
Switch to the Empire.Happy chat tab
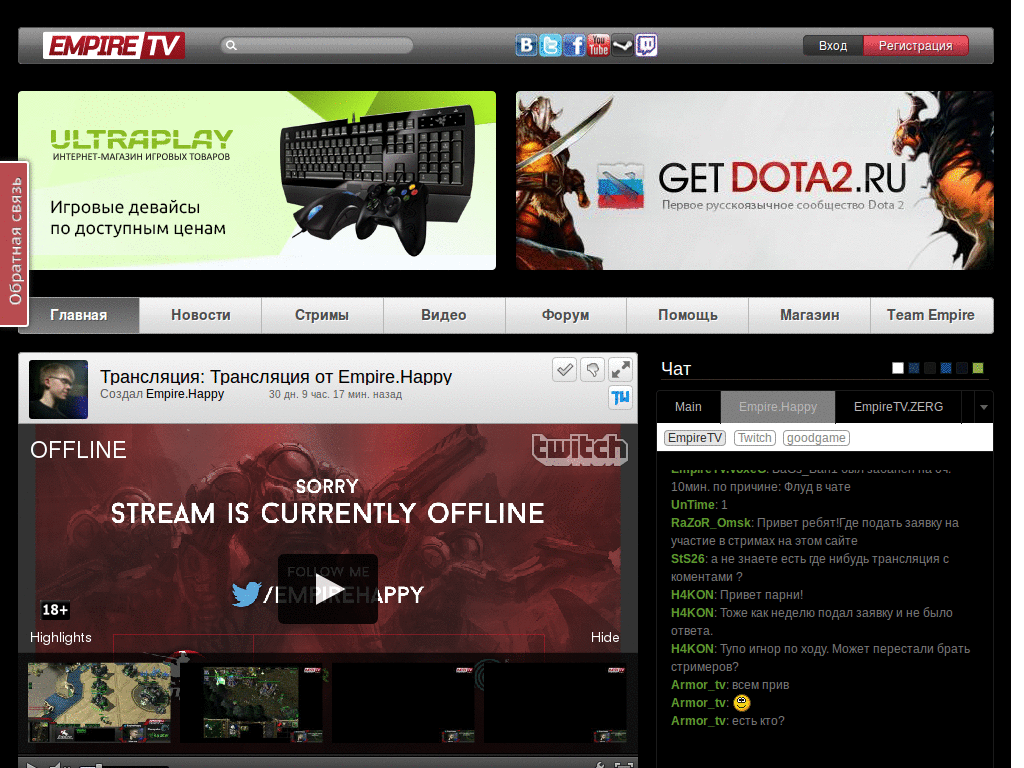tap(778, 407)
